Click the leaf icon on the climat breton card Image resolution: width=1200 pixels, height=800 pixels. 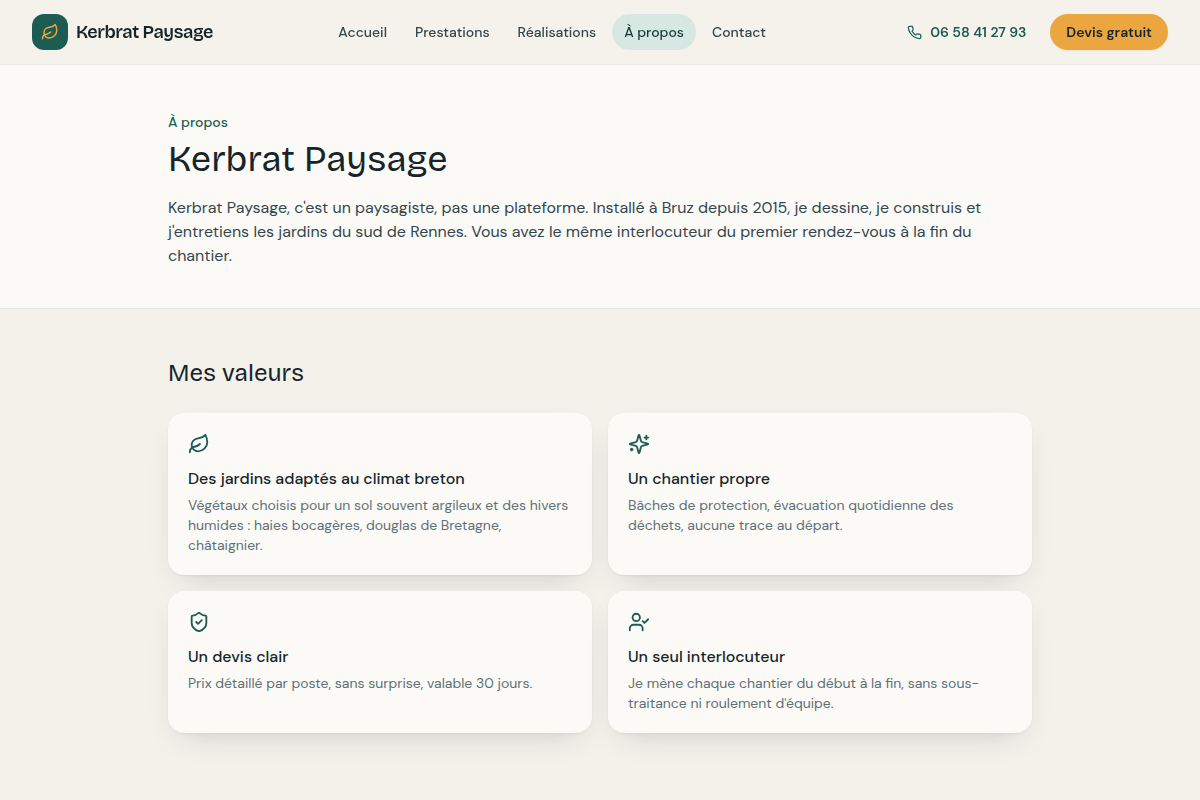199,444
